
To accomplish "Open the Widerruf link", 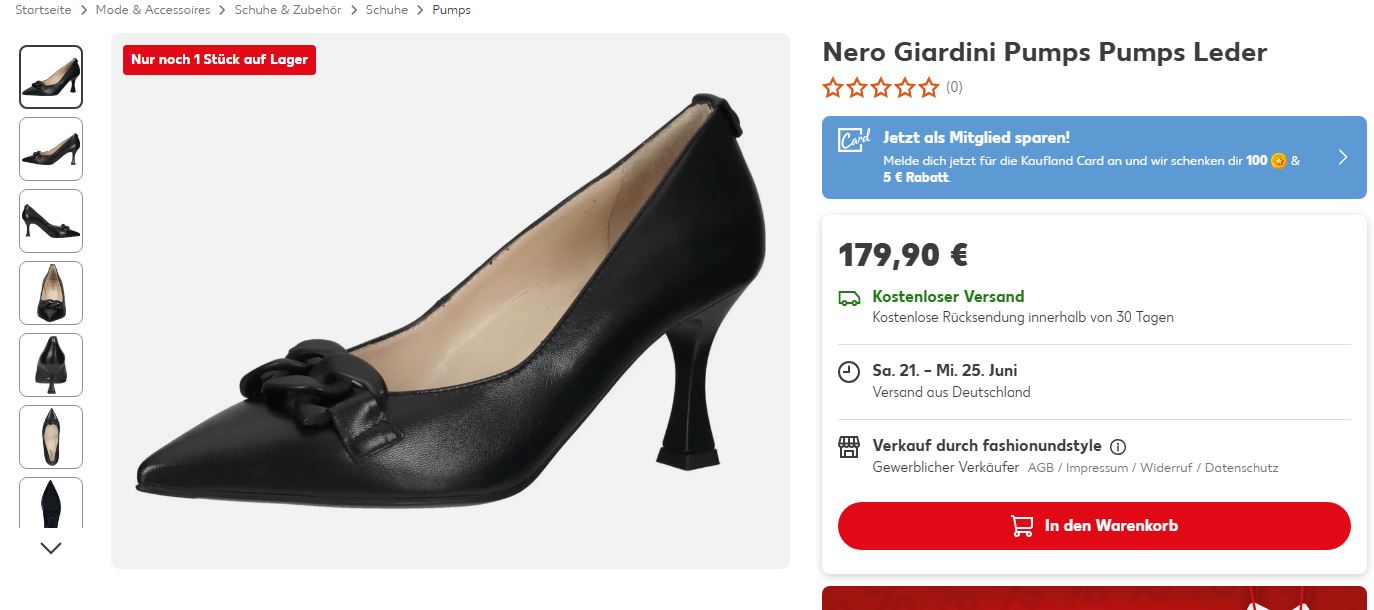I will pyautogui.click(x=1165, y=468).
